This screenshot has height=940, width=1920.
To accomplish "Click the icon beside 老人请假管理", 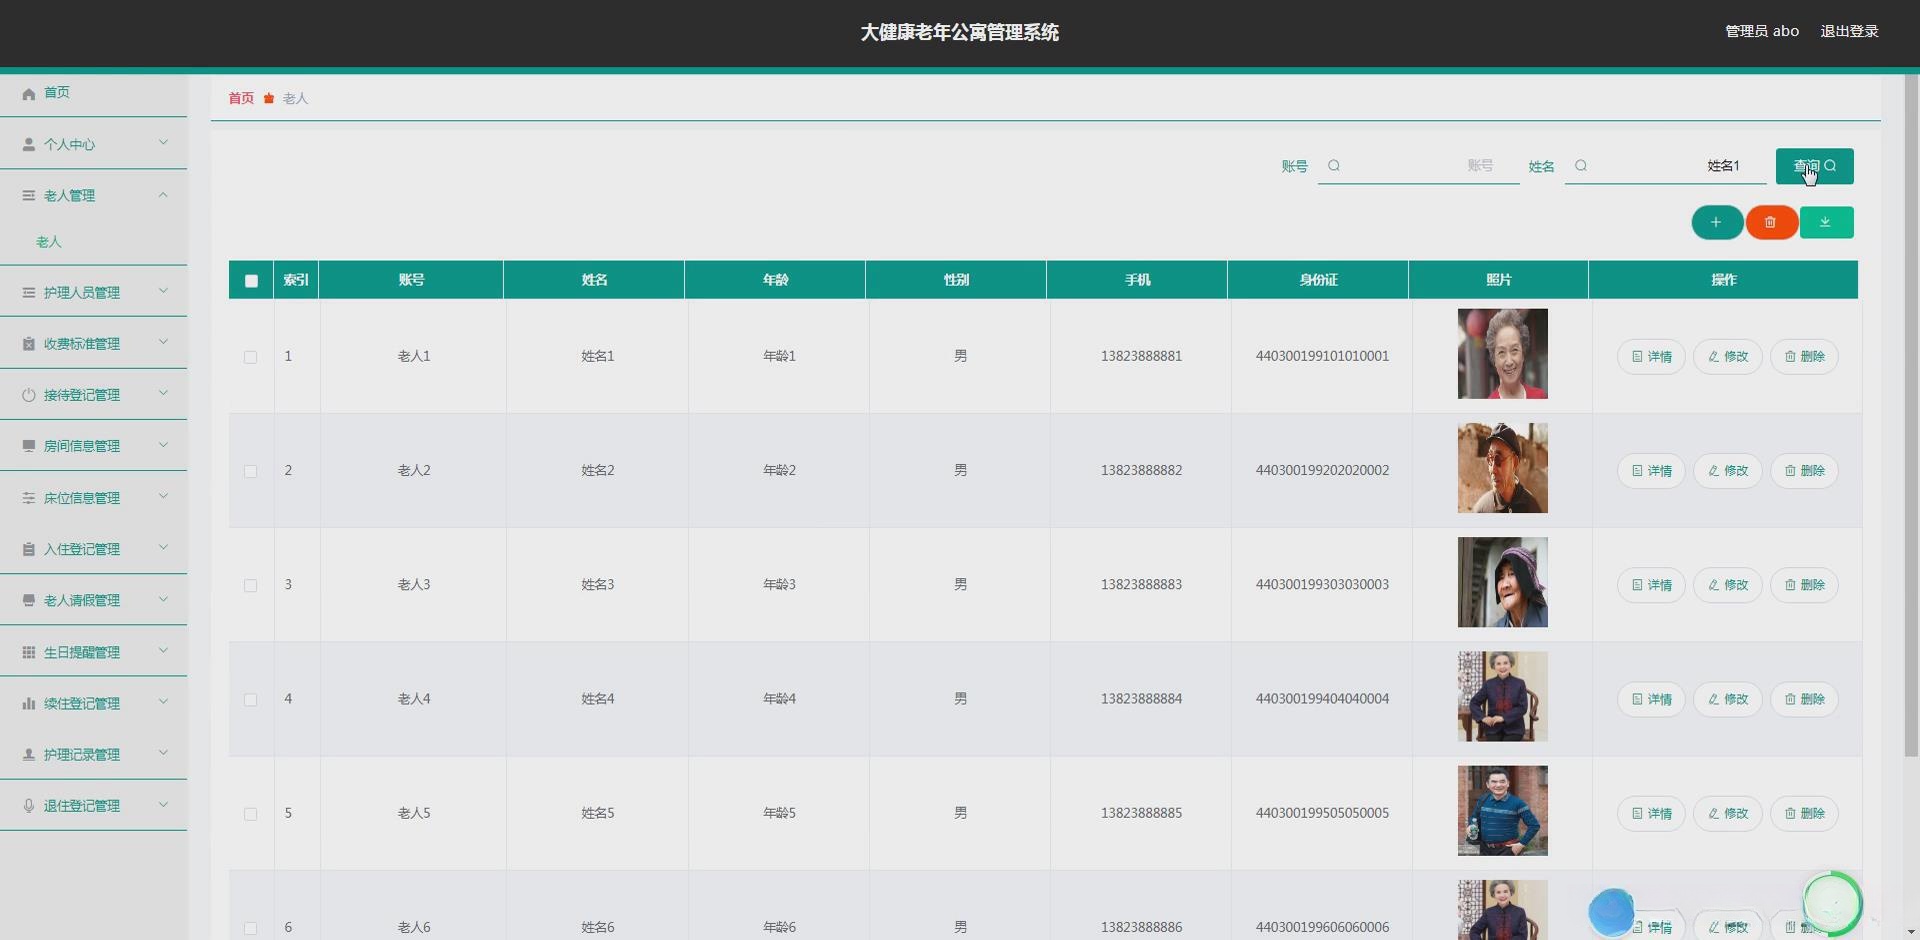I will point(29,600).
